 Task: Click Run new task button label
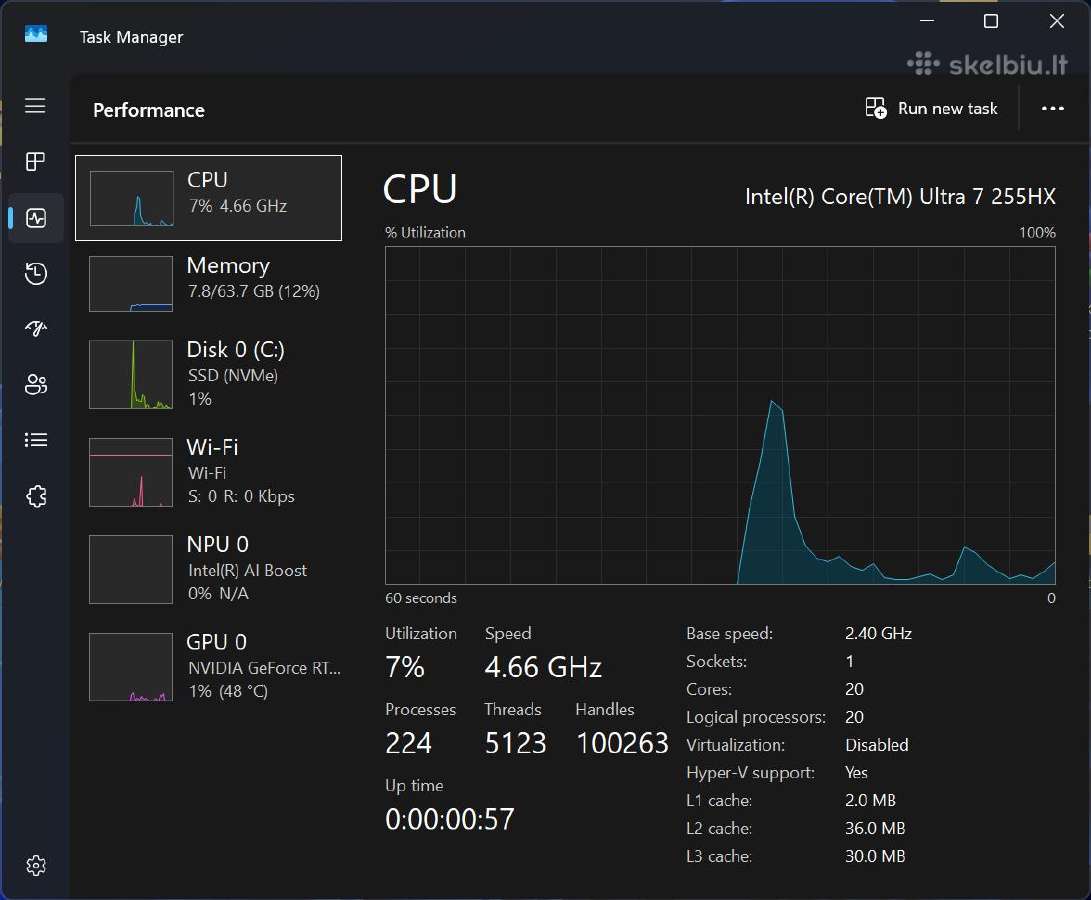coord(947,109)
